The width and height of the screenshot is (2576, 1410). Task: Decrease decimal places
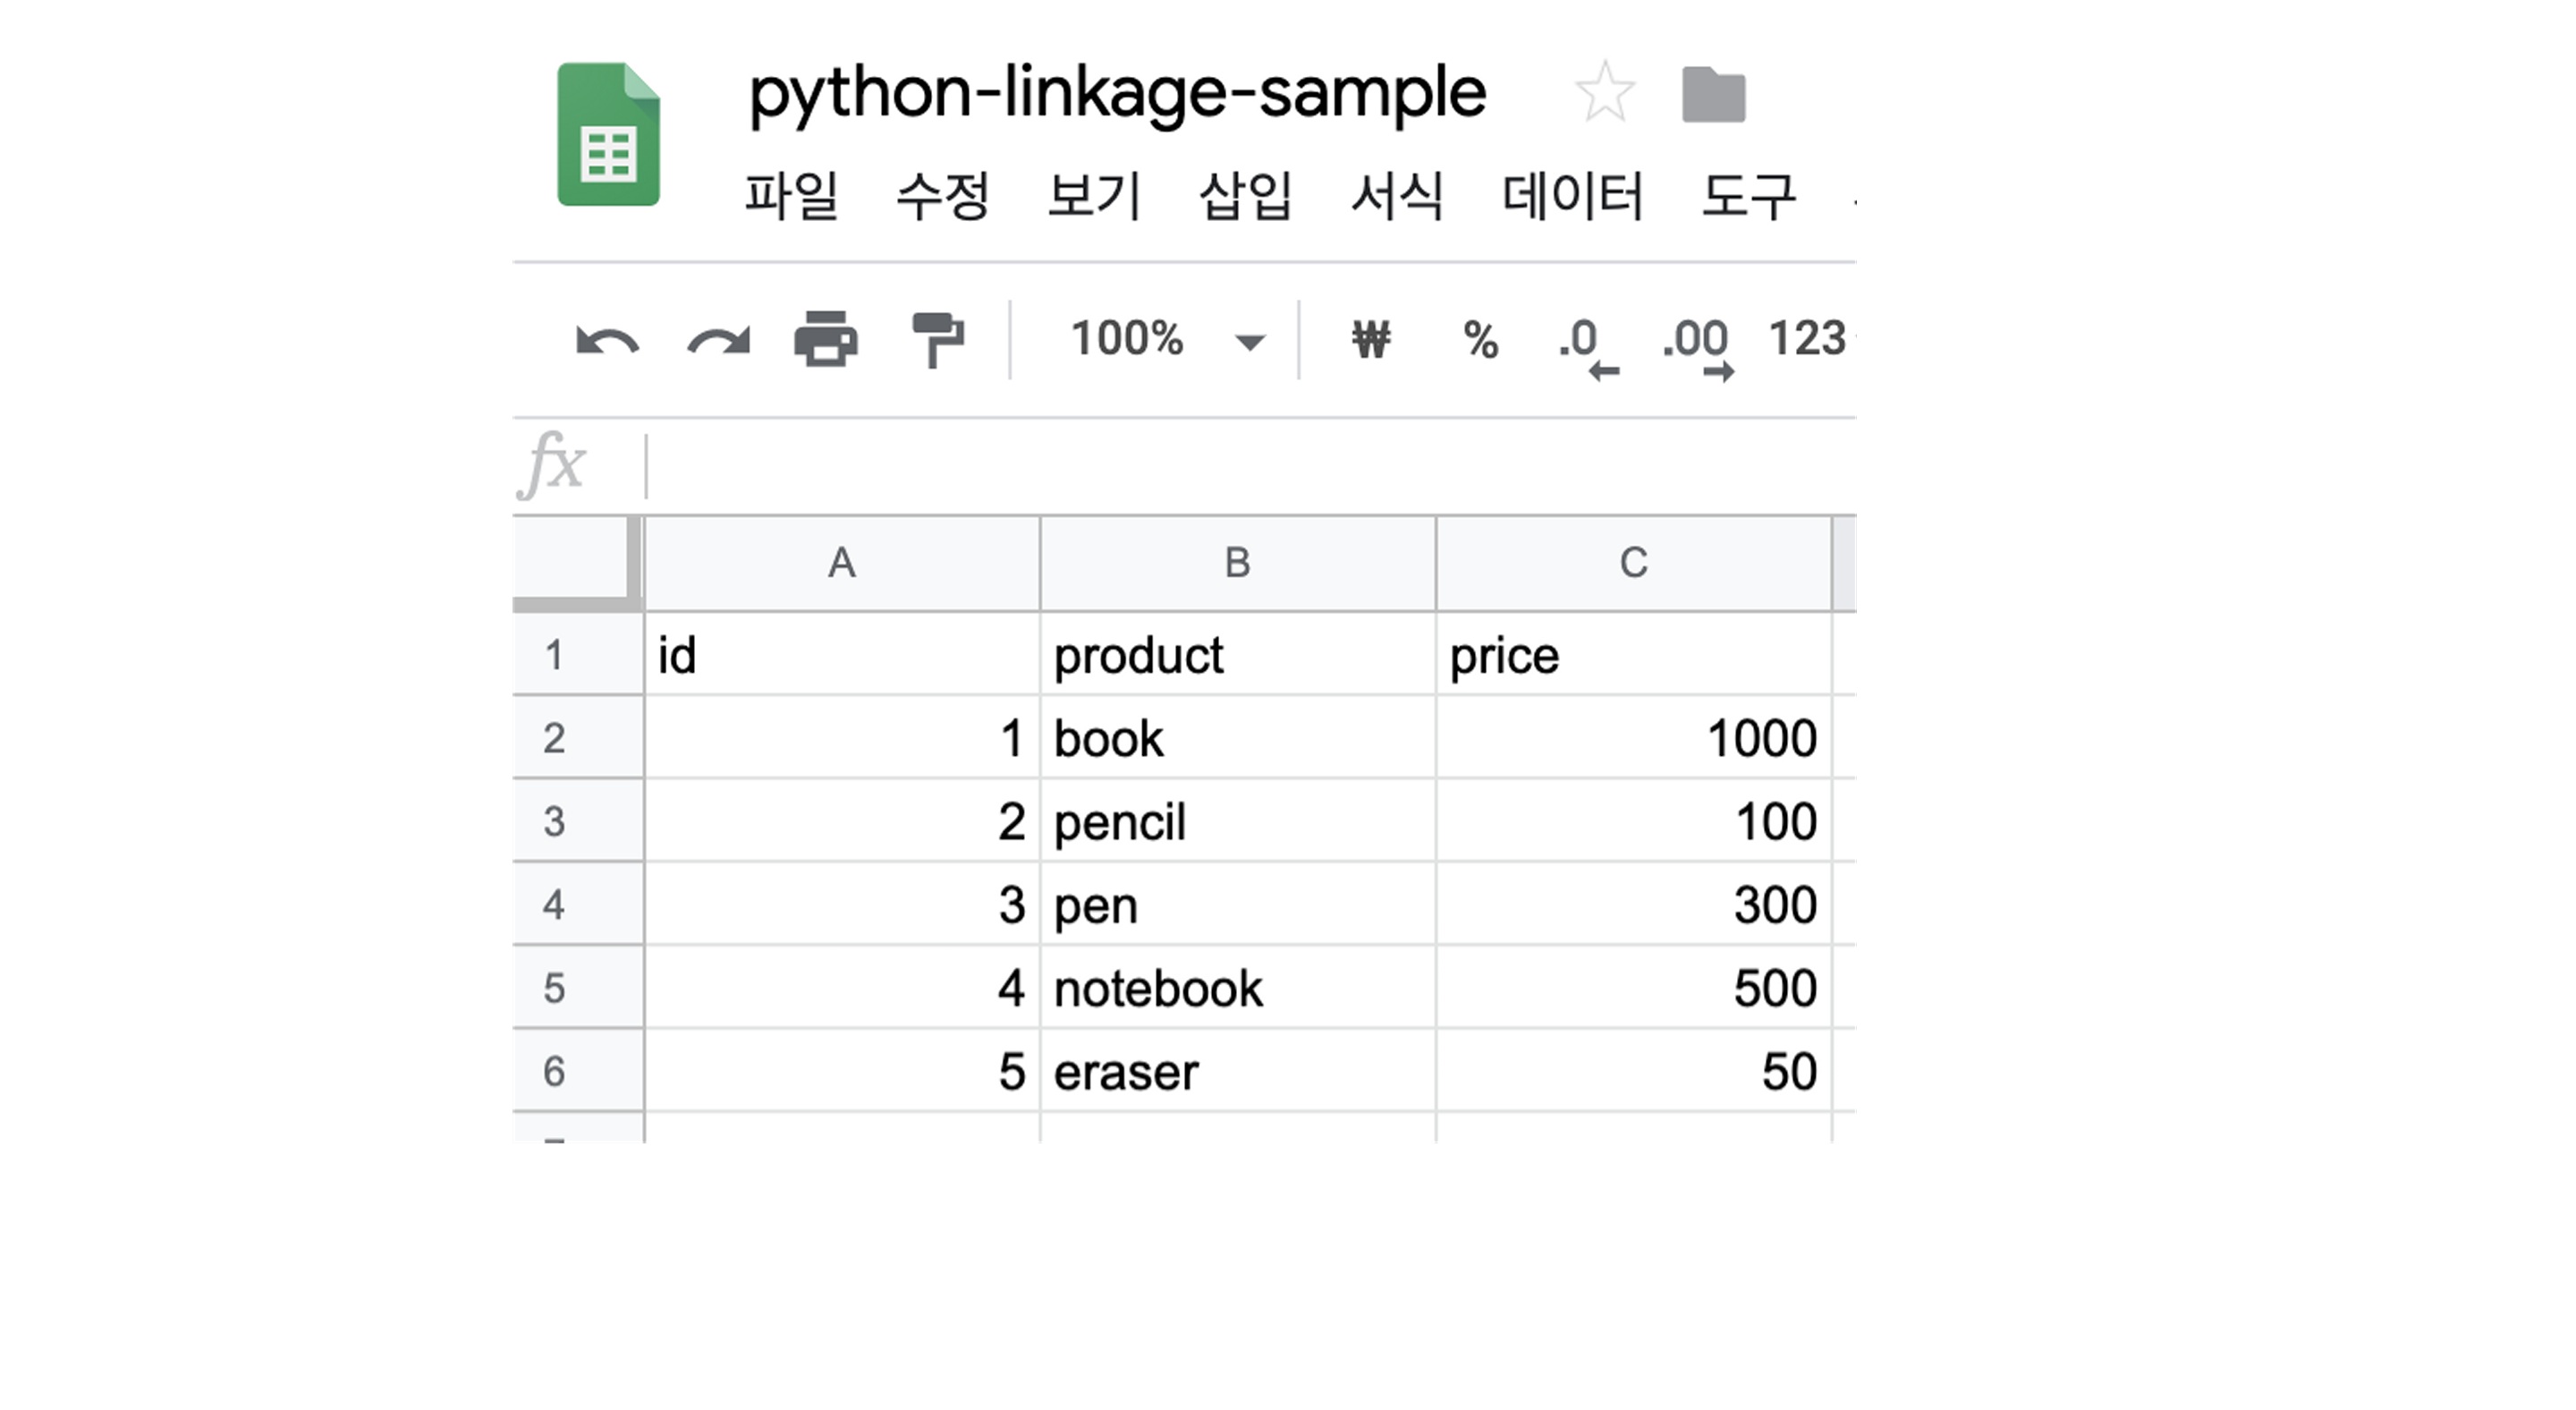coord(1590,348)
